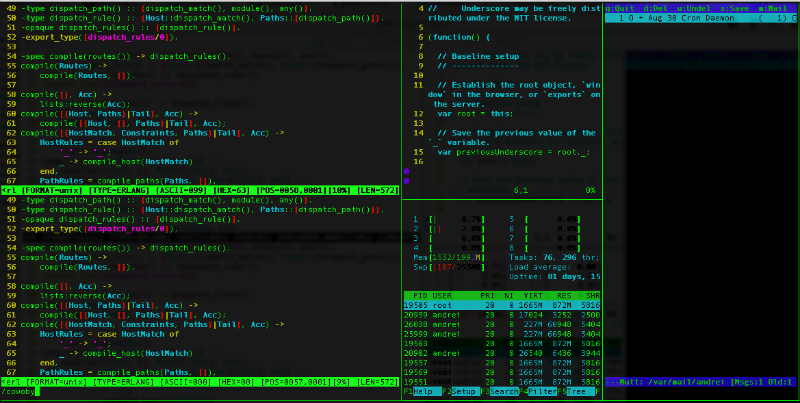Click the mutt status line /var/mail/andrei
800x403 pixels.
pyautogui.click(x=702, y=382)
